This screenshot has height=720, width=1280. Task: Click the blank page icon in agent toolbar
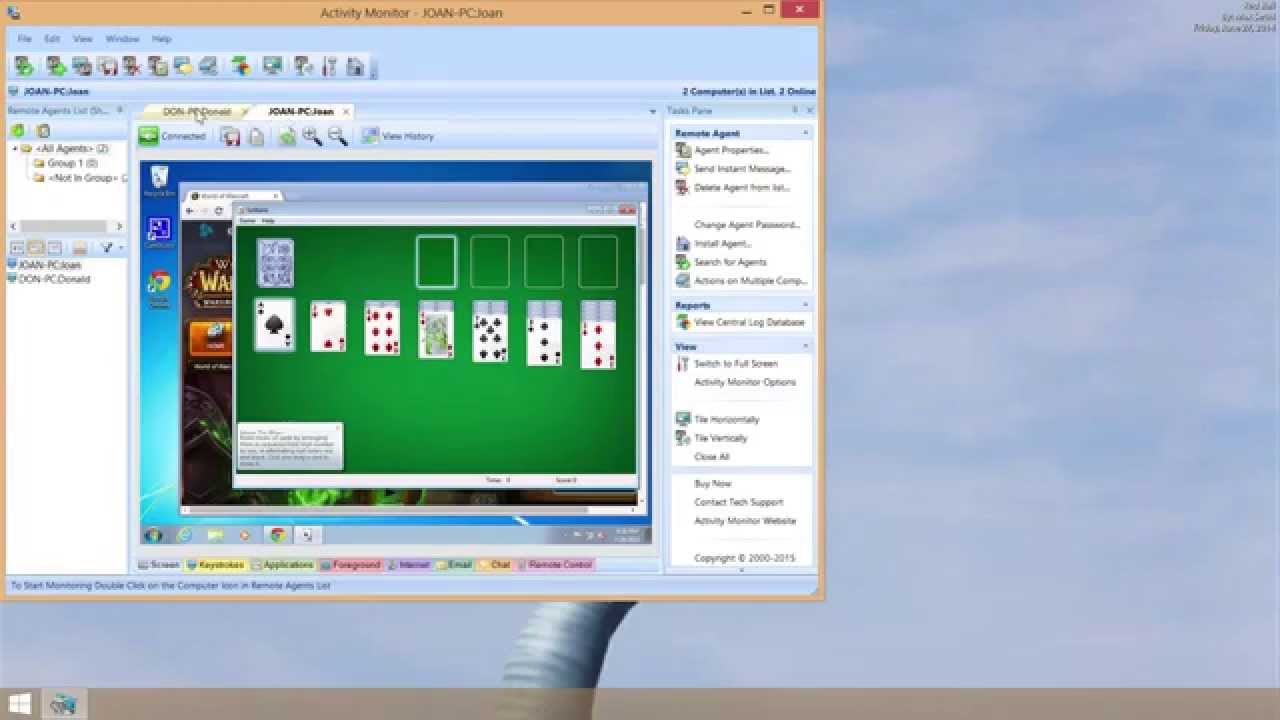[256, 136]
